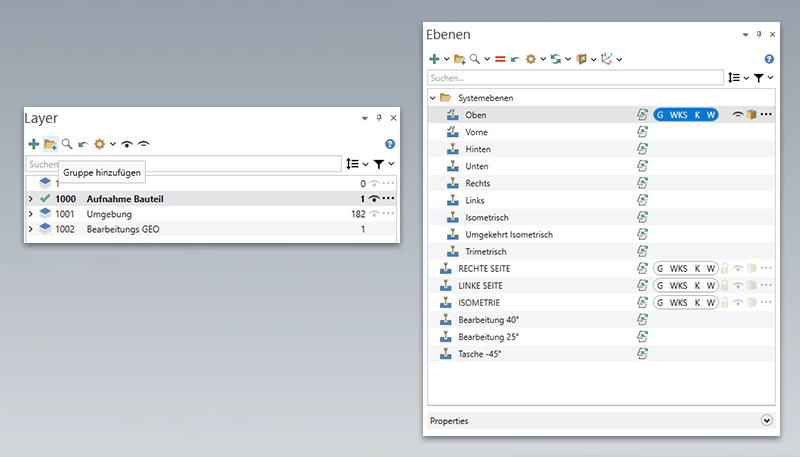Expand the 1001 Umgebung layer
Screen dimensions: 800x457
pos(31,214)
